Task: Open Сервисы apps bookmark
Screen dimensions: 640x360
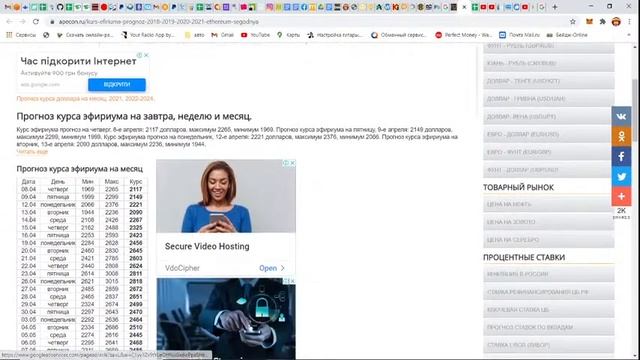Action: click(x=21, y=35)
